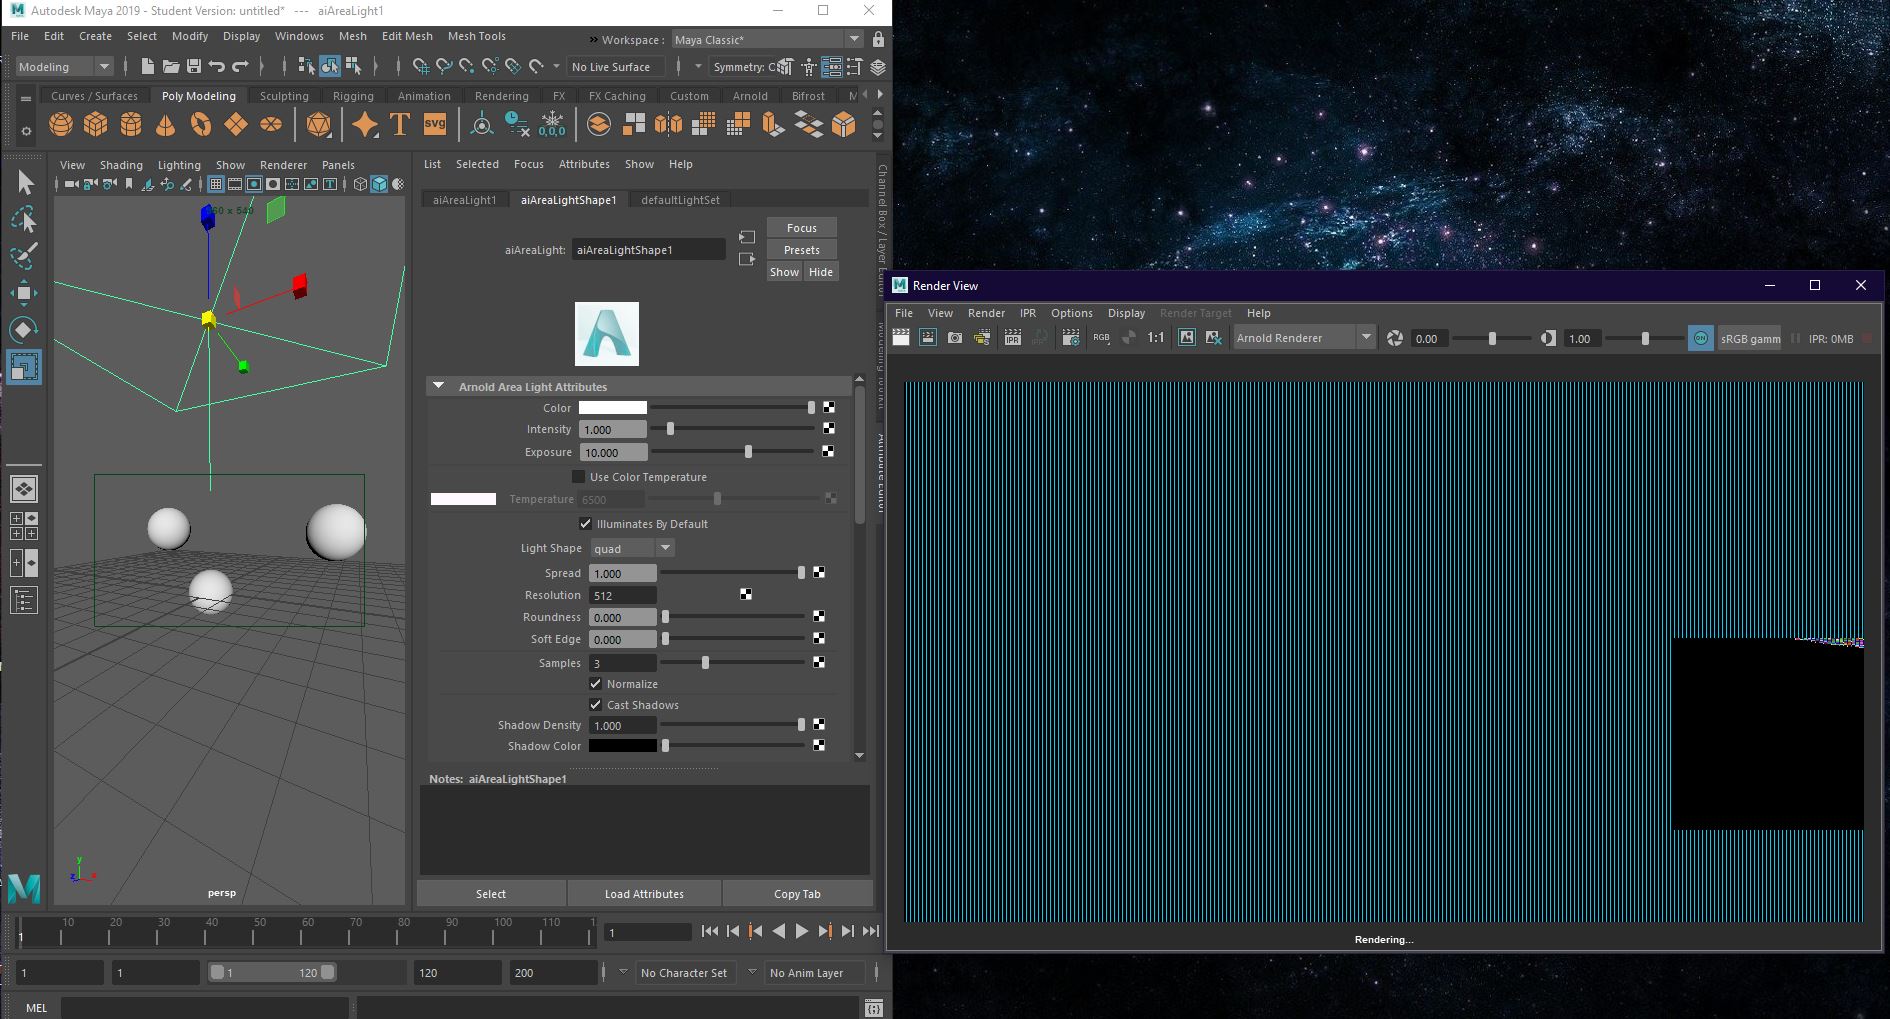Click the Exposure slider track
This screenshot has width=1890, height=1019.
click(x=733, y=452)
